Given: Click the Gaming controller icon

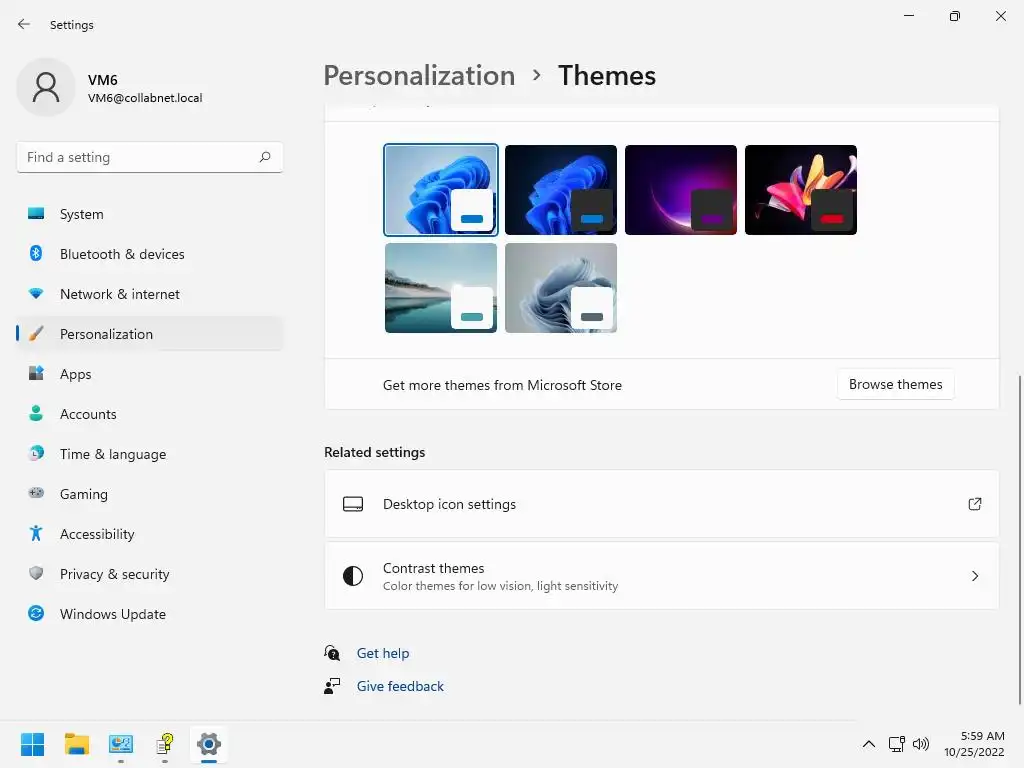Looking at the screenshot, I should click(x=36, y=493).
